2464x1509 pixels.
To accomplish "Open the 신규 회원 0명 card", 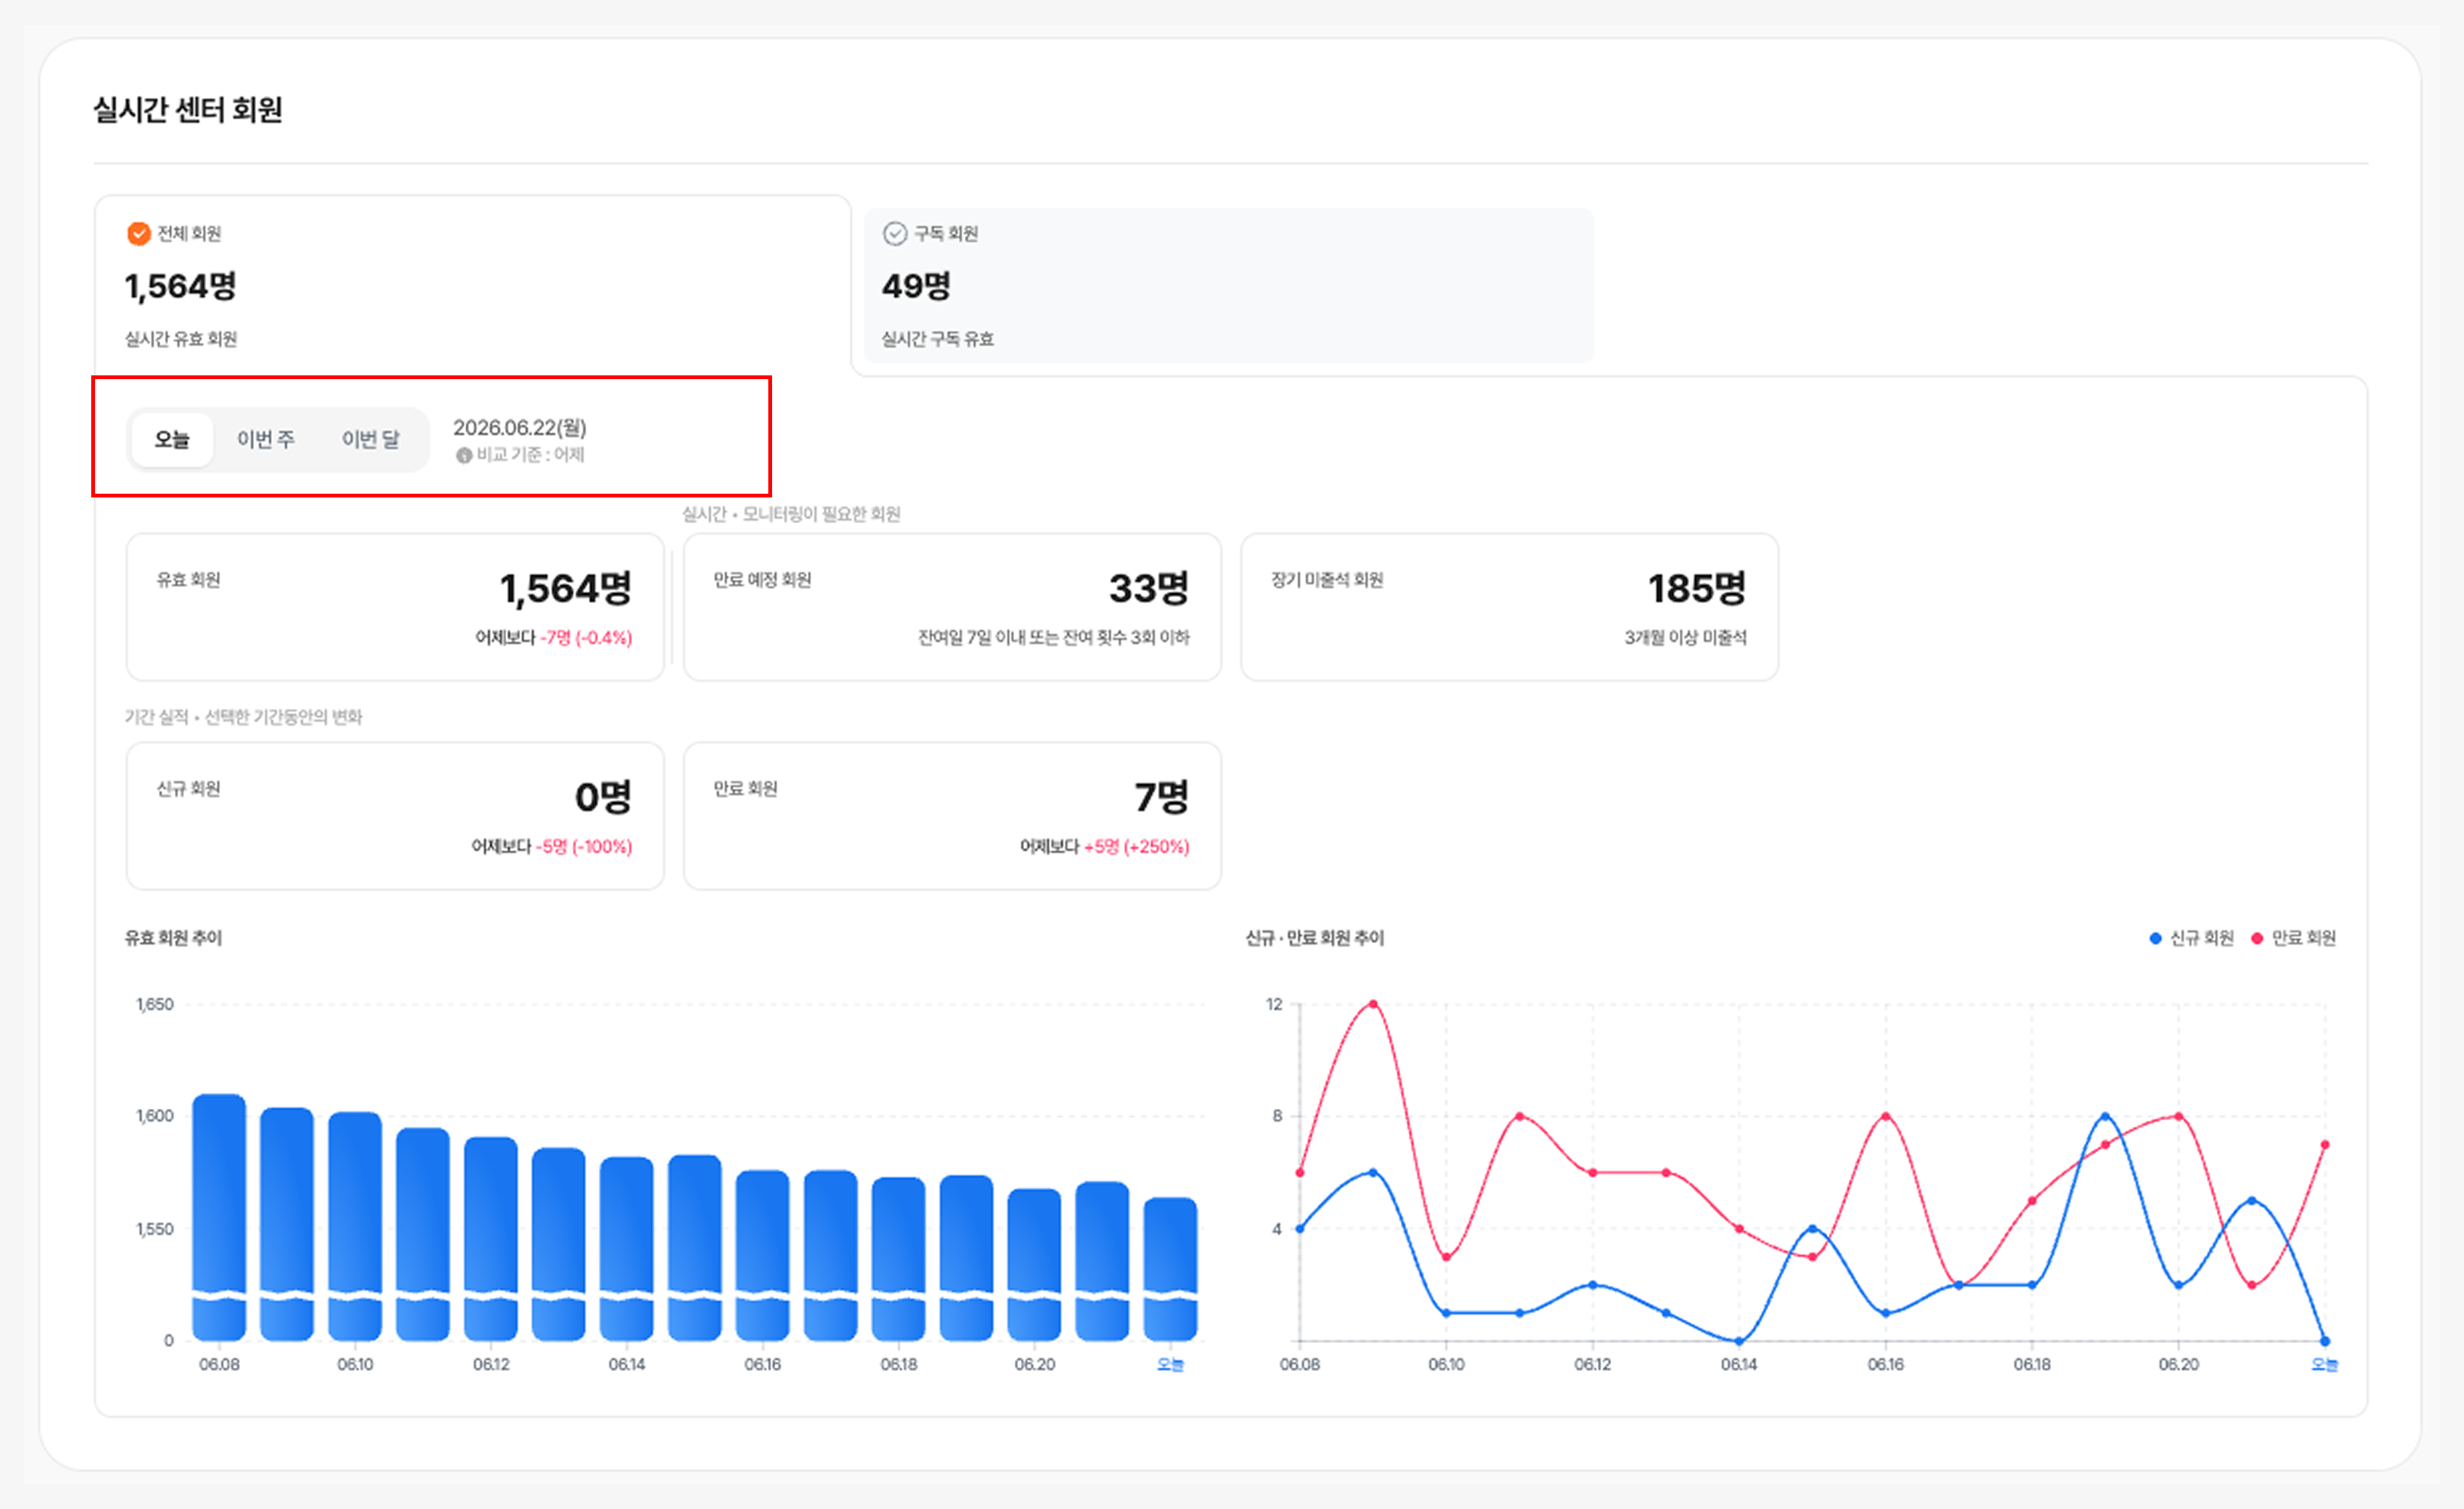I will 395,816.
